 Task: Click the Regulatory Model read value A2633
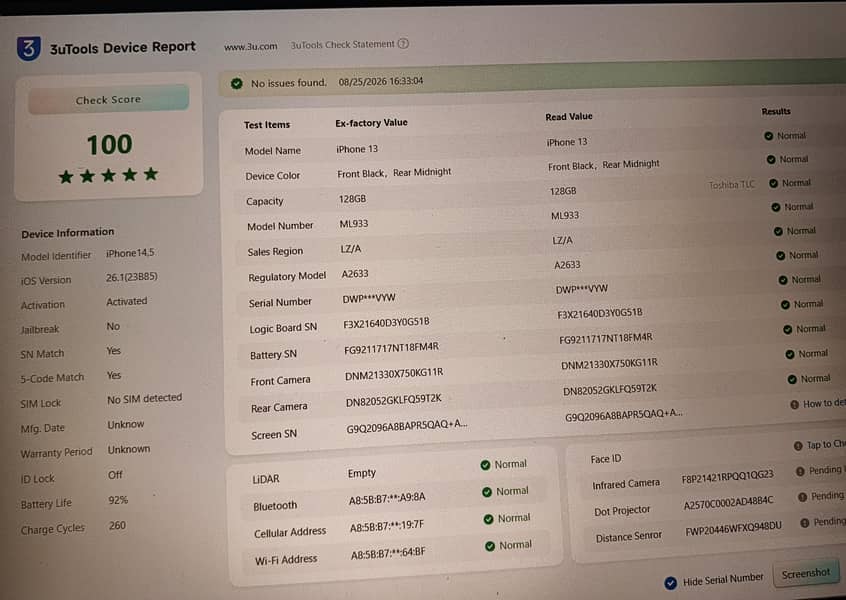(567, 265)
